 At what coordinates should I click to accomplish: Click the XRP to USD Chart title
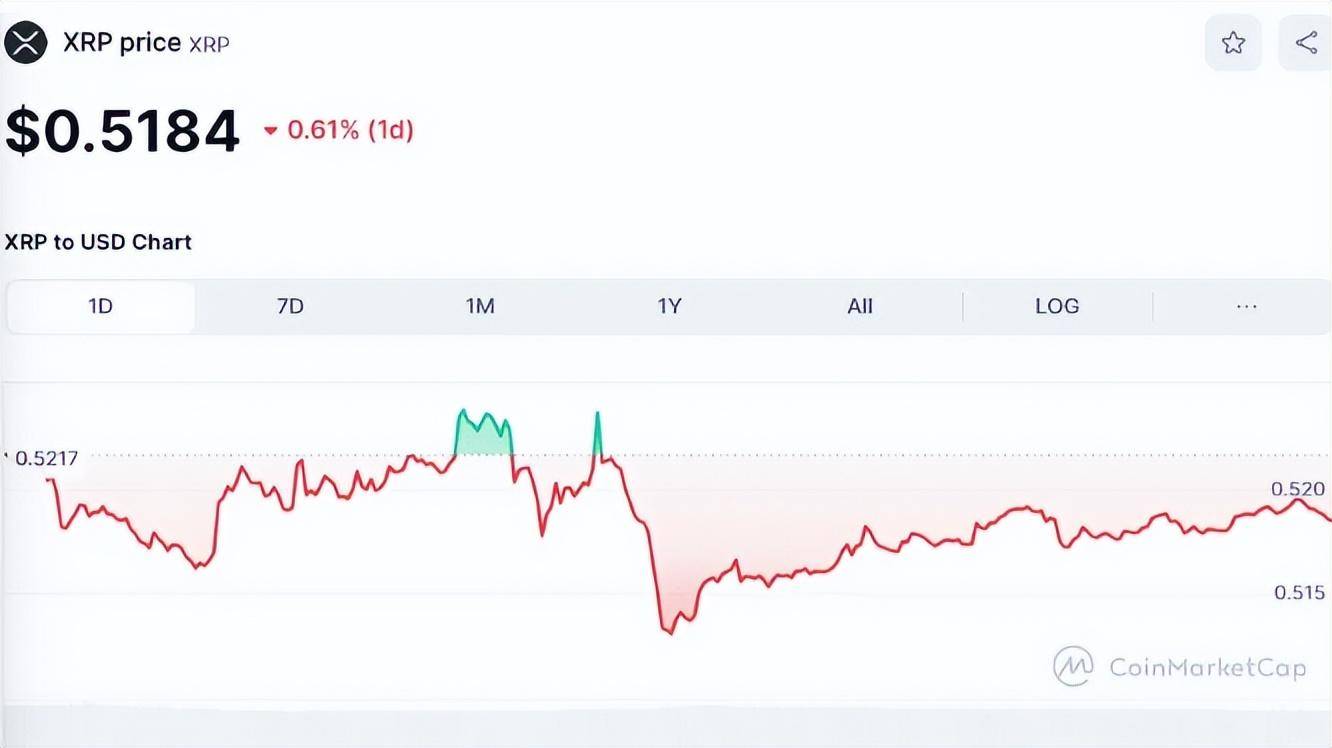coord(98,242)
